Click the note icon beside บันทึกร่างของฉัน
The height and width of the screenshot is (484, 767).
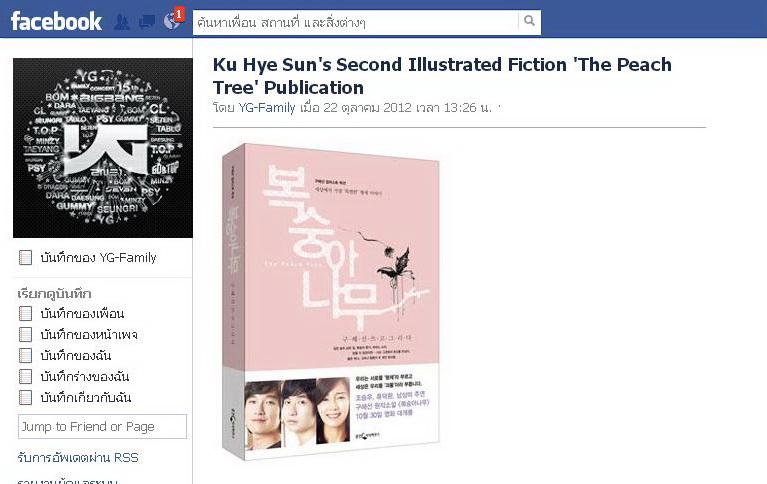click(25, 376)
